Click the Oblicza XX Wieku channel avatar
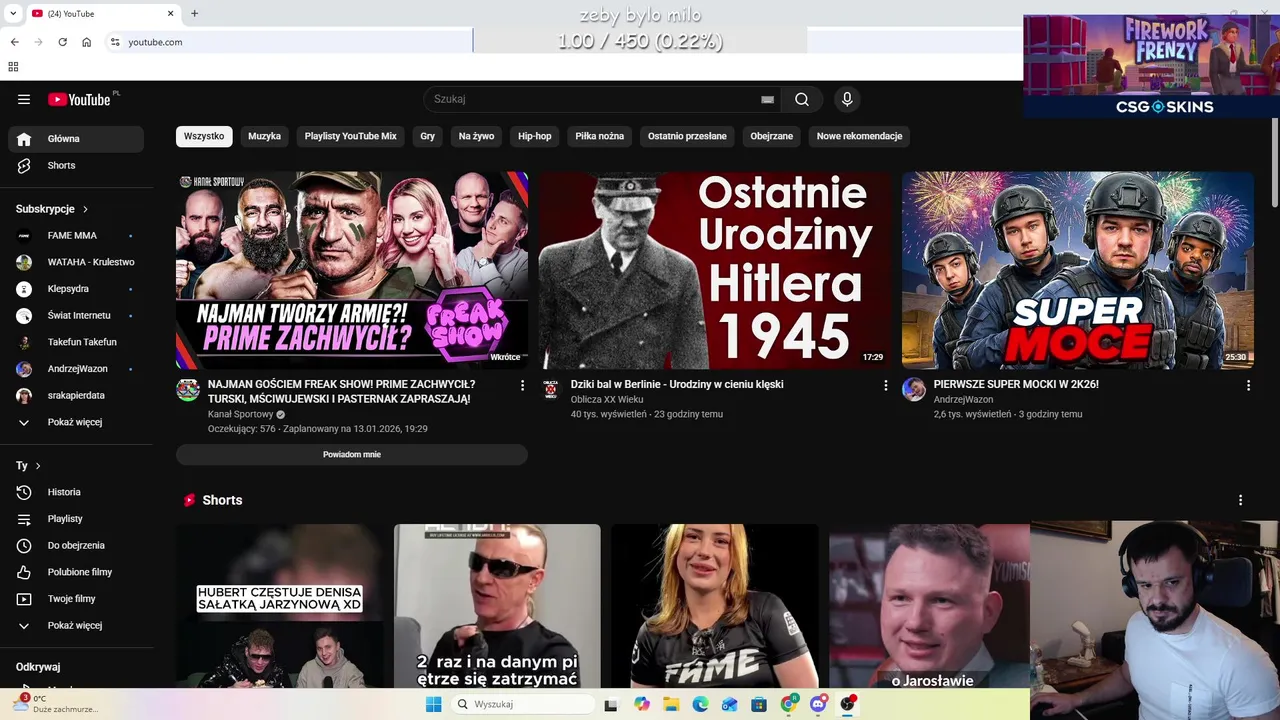This screenshot has height=720, width=1280. coord(551,390)
